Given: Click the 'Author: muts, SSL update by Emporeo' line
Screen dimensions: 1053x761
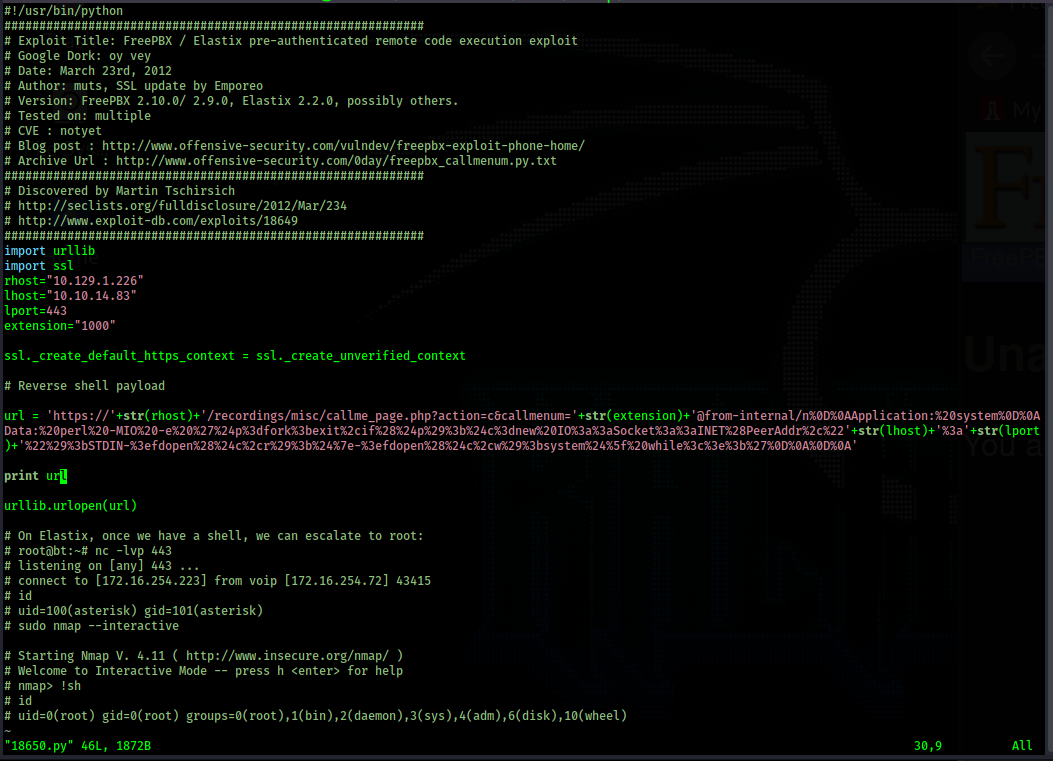Looking at the screenshot, I should point(134,86).
